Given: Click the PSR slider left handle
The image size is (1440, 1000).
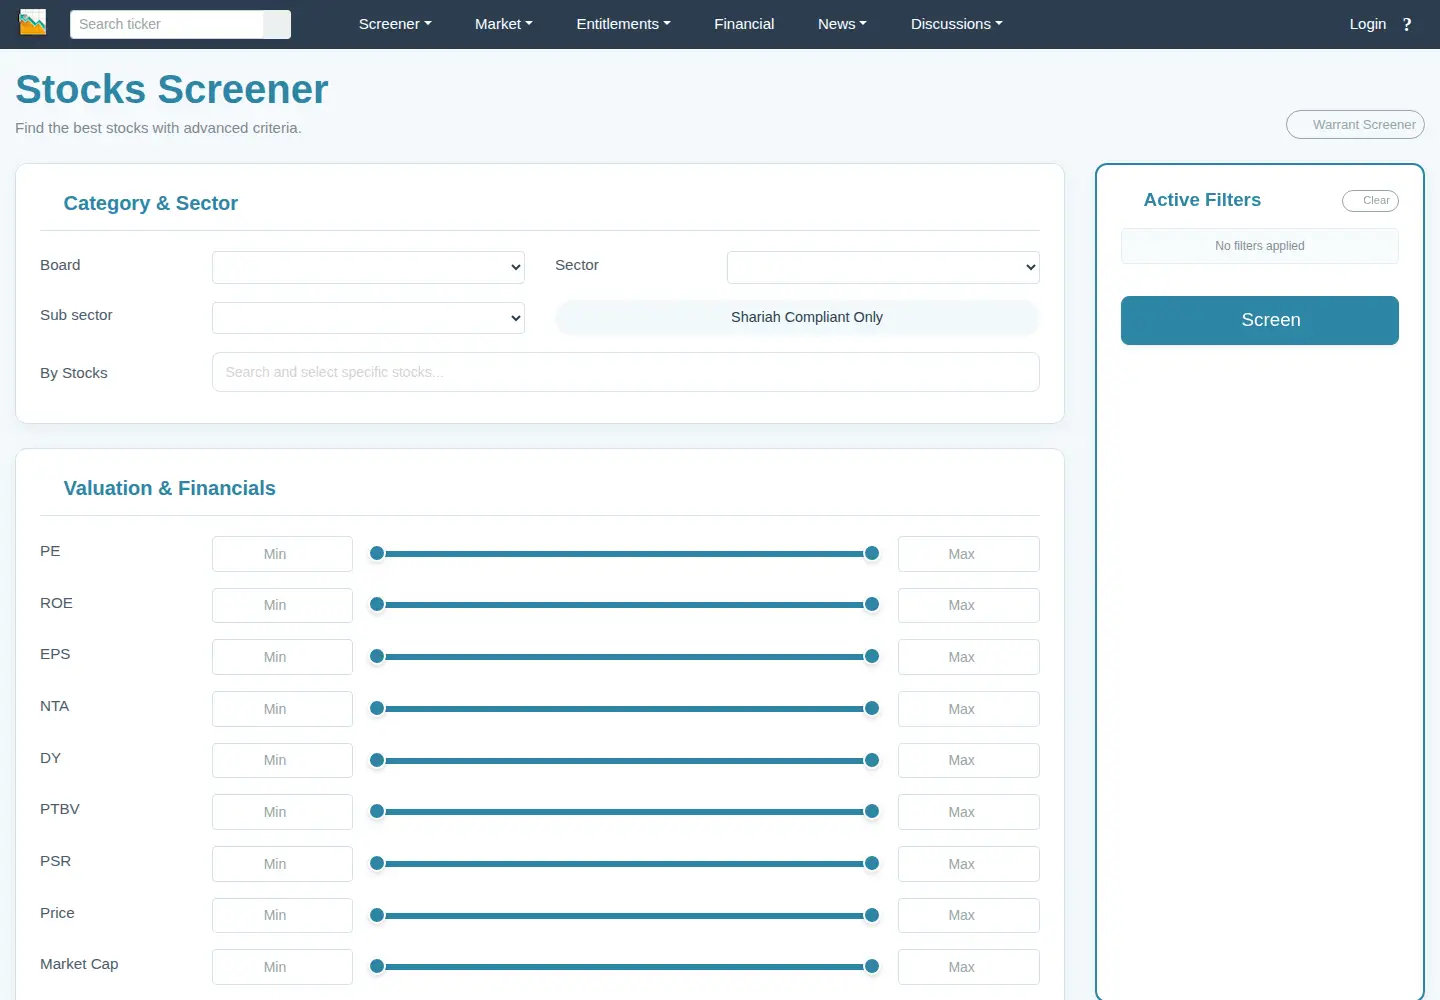Looking at the screenshot, I should 377,863.
